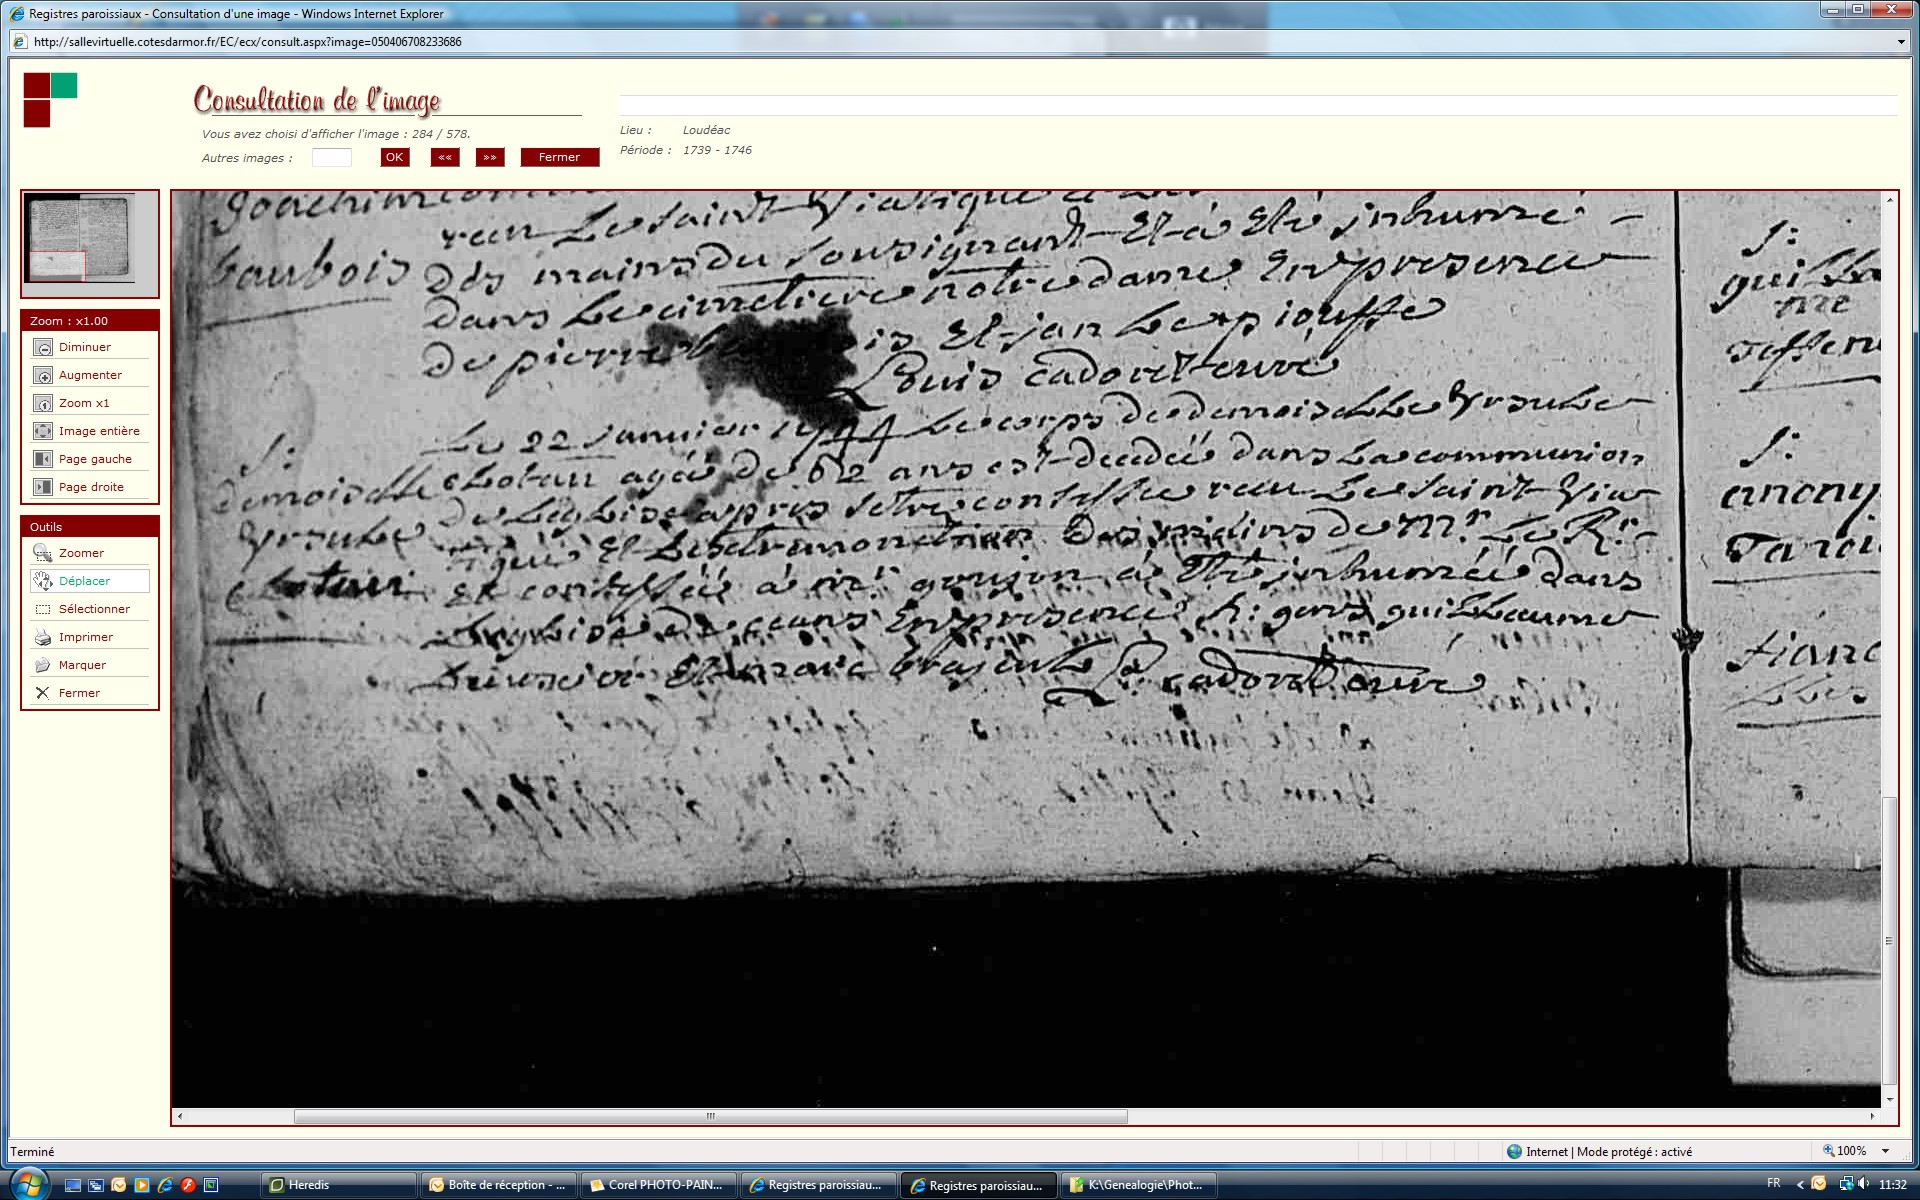Use the Marquer tool
The height and width of the screenshot is (1200, 1920).
[43, 665]
